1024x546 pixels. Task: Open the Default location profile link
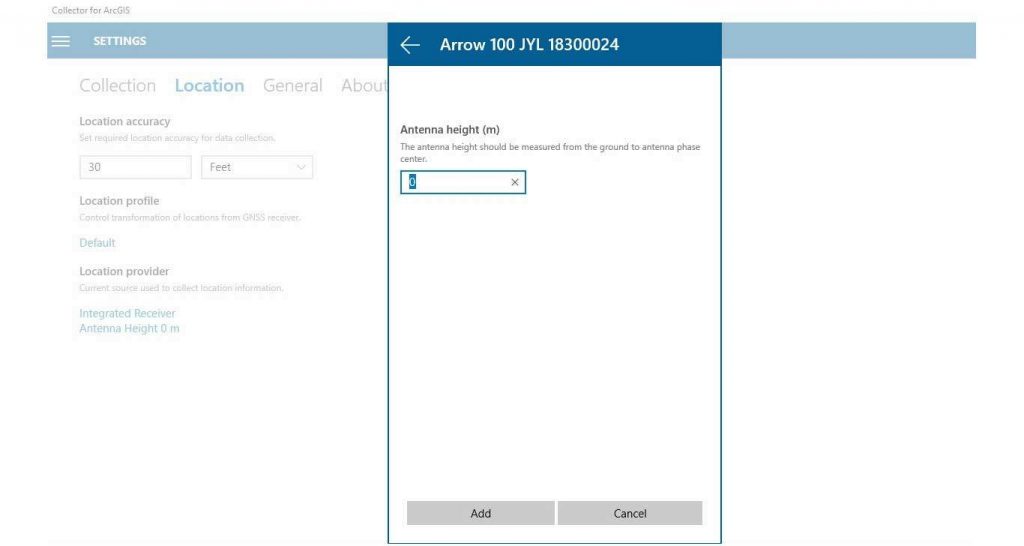coord(97,243)
